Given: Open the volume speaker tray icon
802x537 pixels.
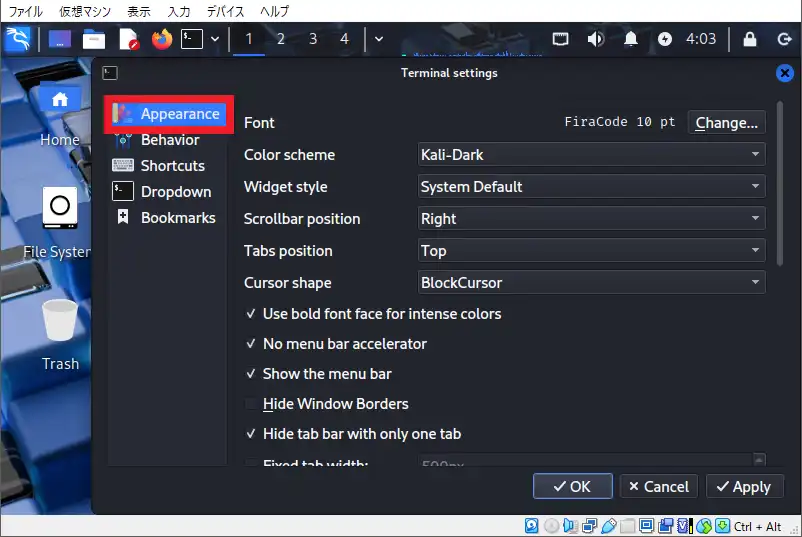Looking at the screenshot, I should click(596, 39).
